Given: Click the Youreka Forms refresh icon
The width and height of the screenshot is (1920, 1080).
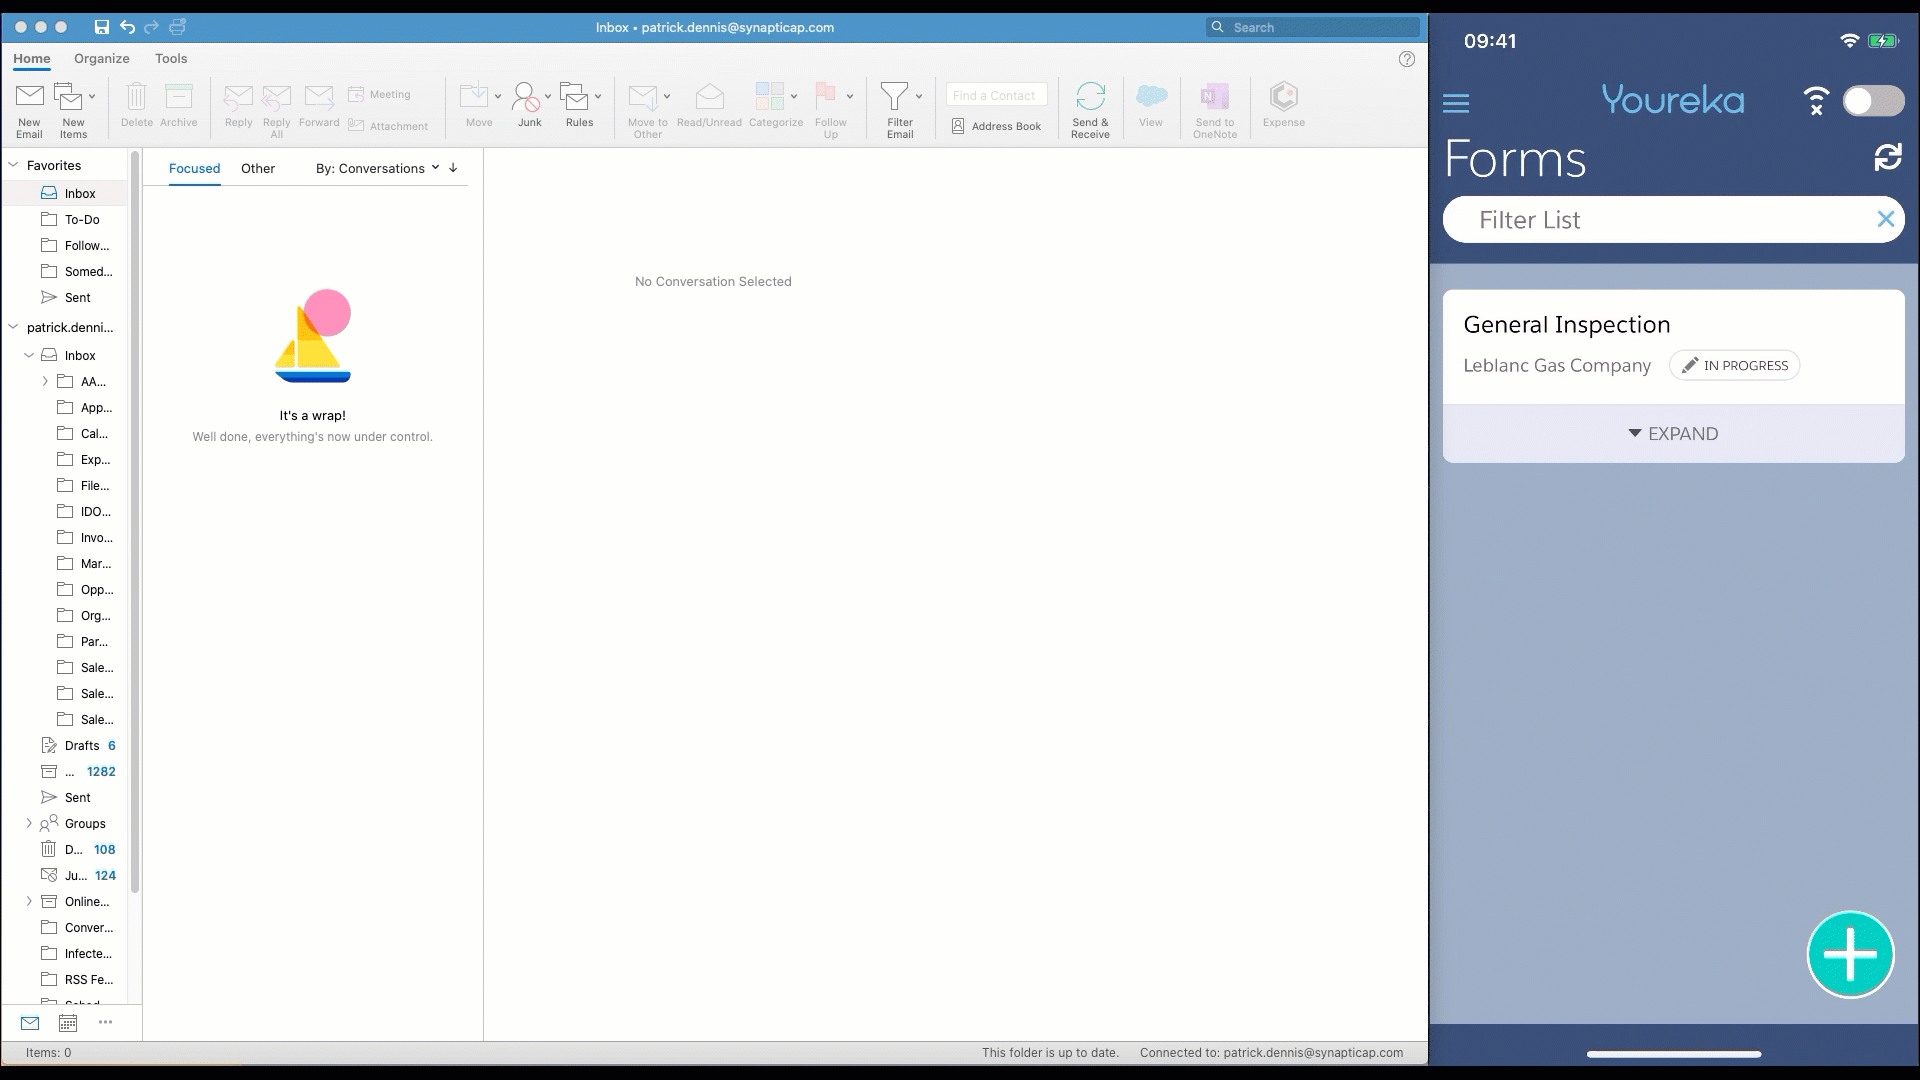Looking at the screenshot, I should pyautogui.click(x=1887, y=157).
